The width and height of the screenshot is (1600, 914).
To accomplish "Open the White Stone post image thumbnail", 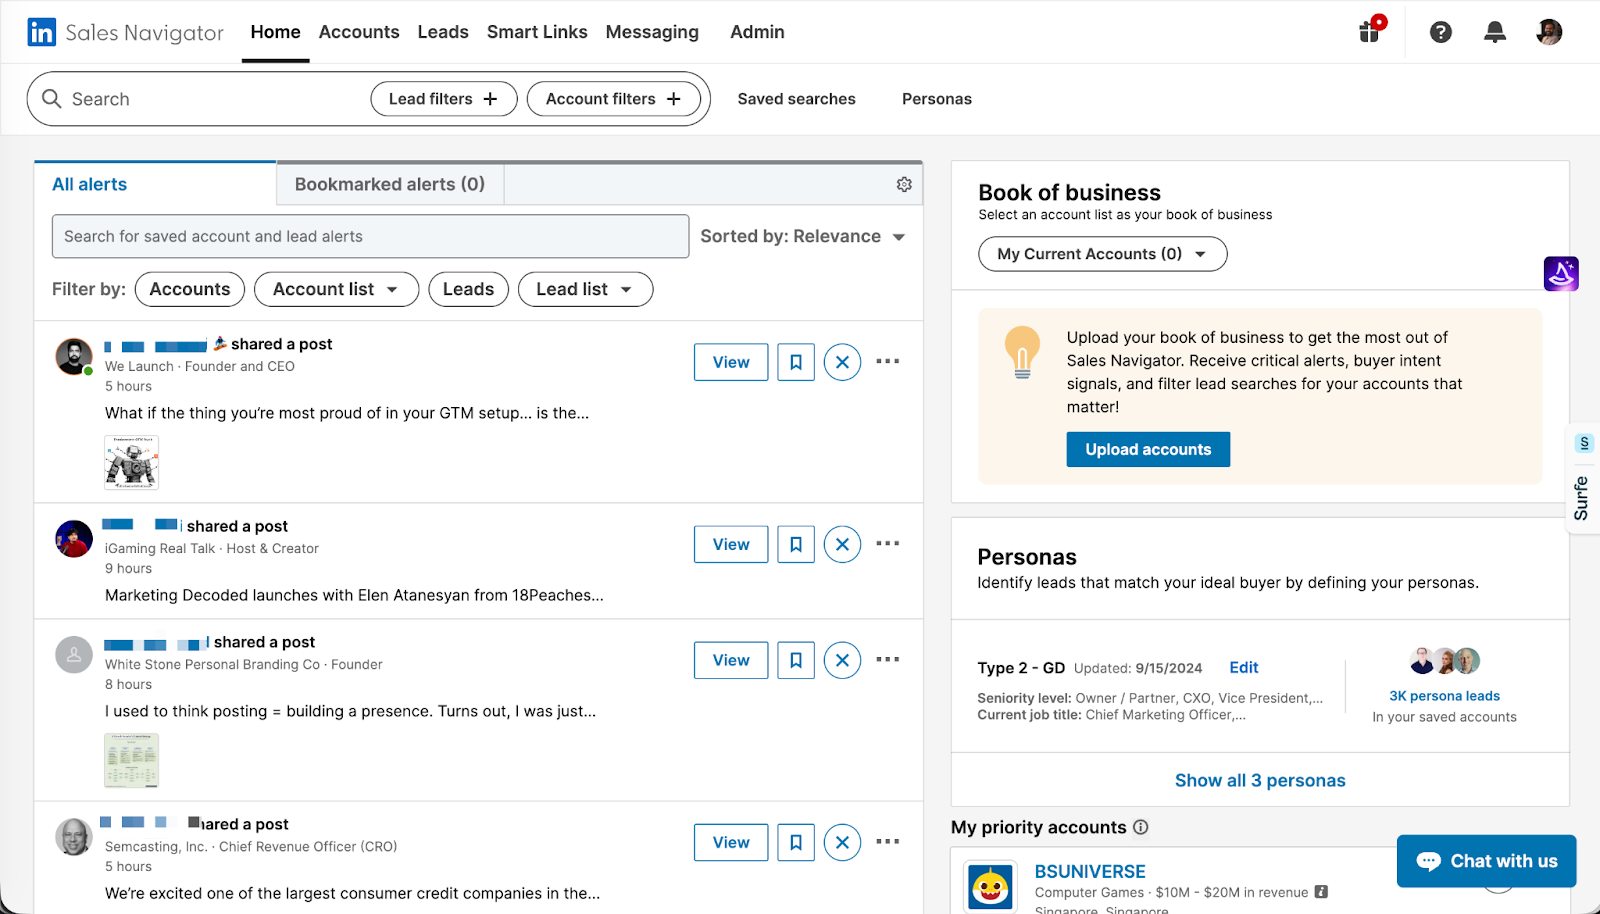I will (x=131, y=760).
